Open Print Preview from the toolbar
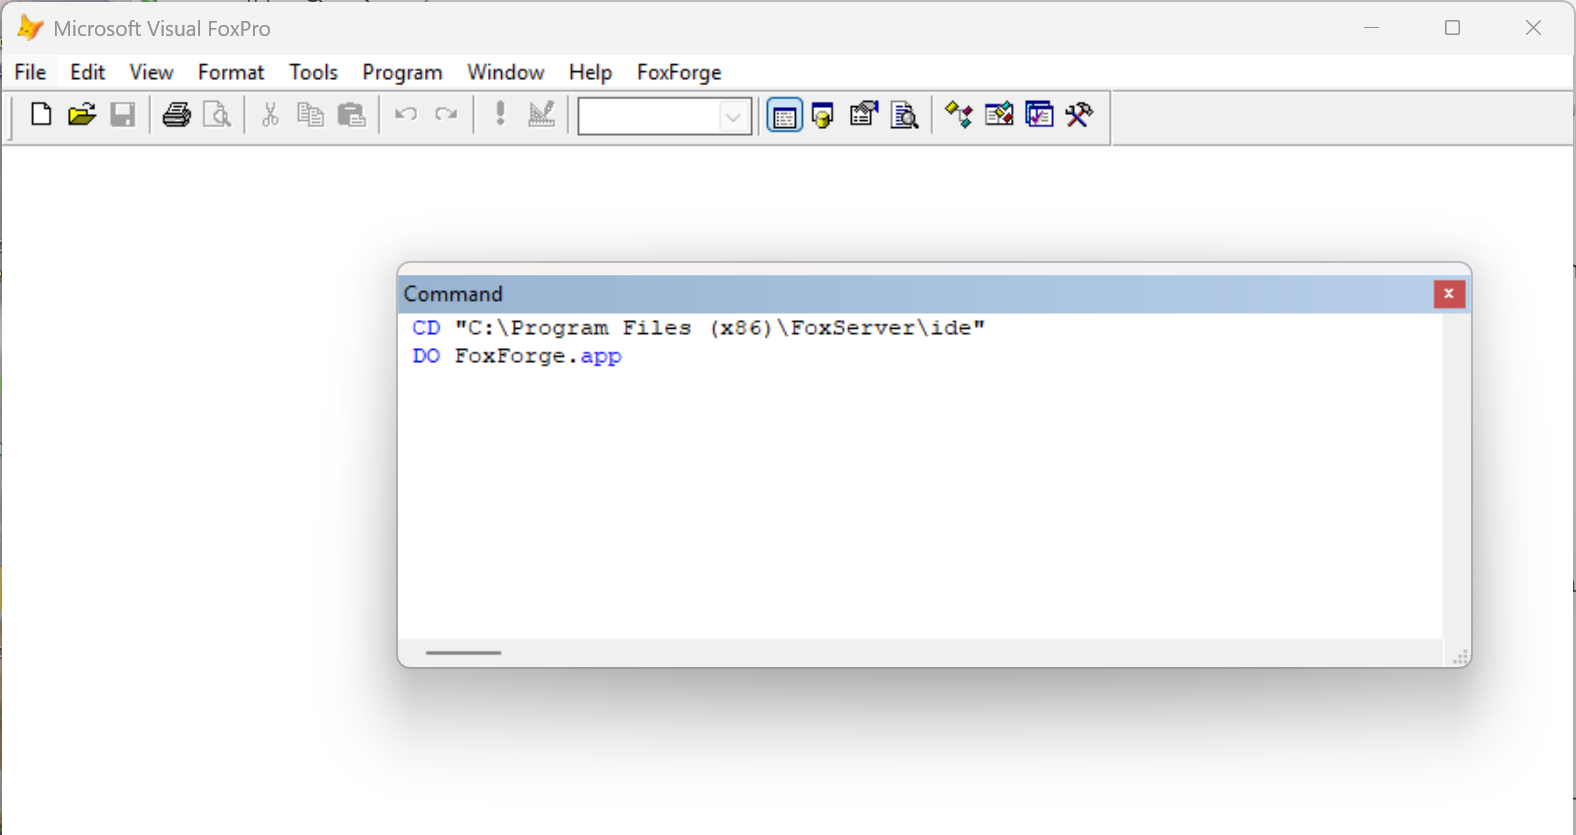This screenshot has width=1576, height=835. point(217,115)
